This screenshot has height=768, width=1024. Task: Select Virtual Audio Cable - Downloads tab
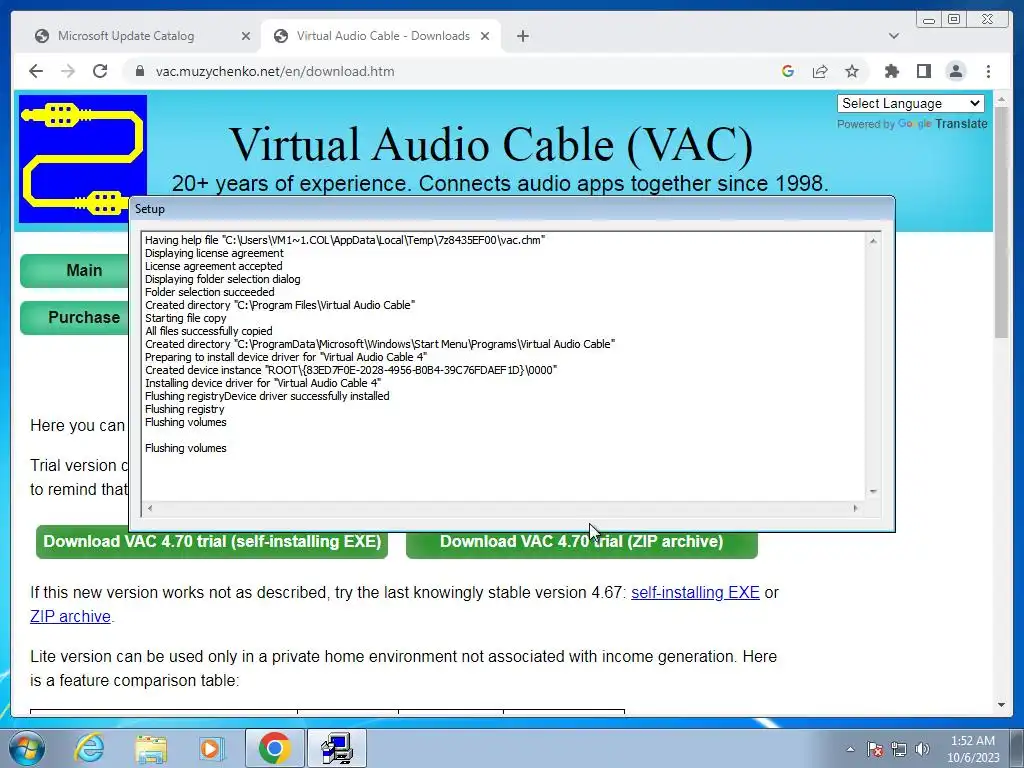(383, 36)
